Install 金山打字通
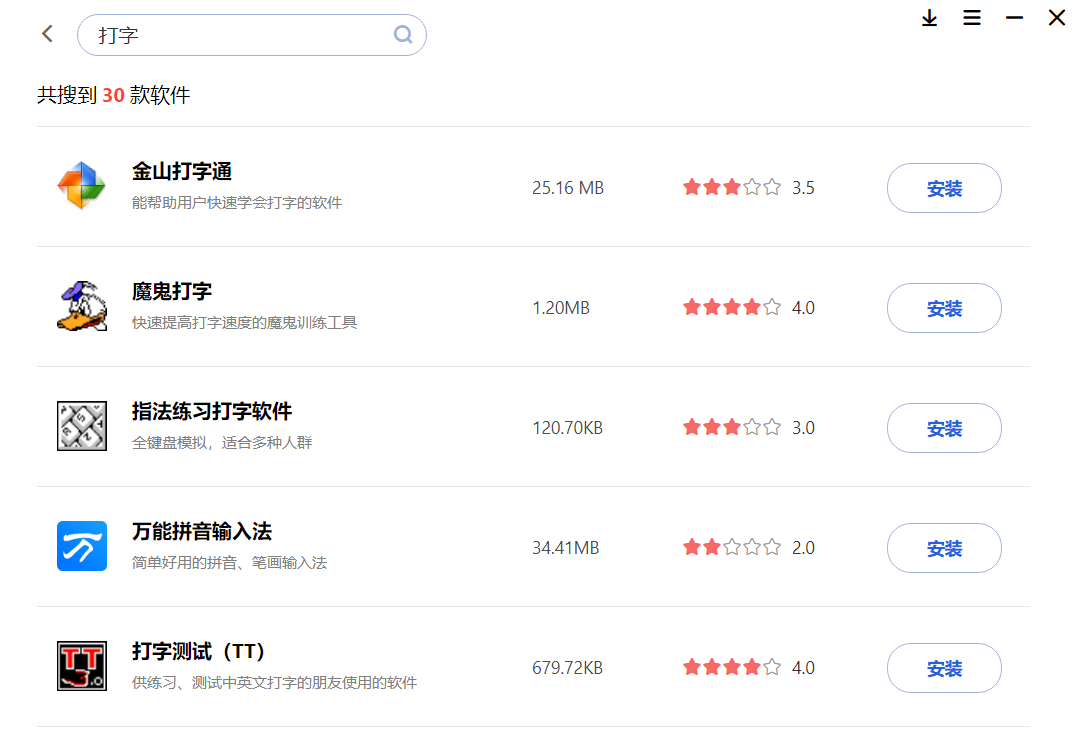Image resolution: width=1072 pixels, height=742 pixels. point(944,188)
